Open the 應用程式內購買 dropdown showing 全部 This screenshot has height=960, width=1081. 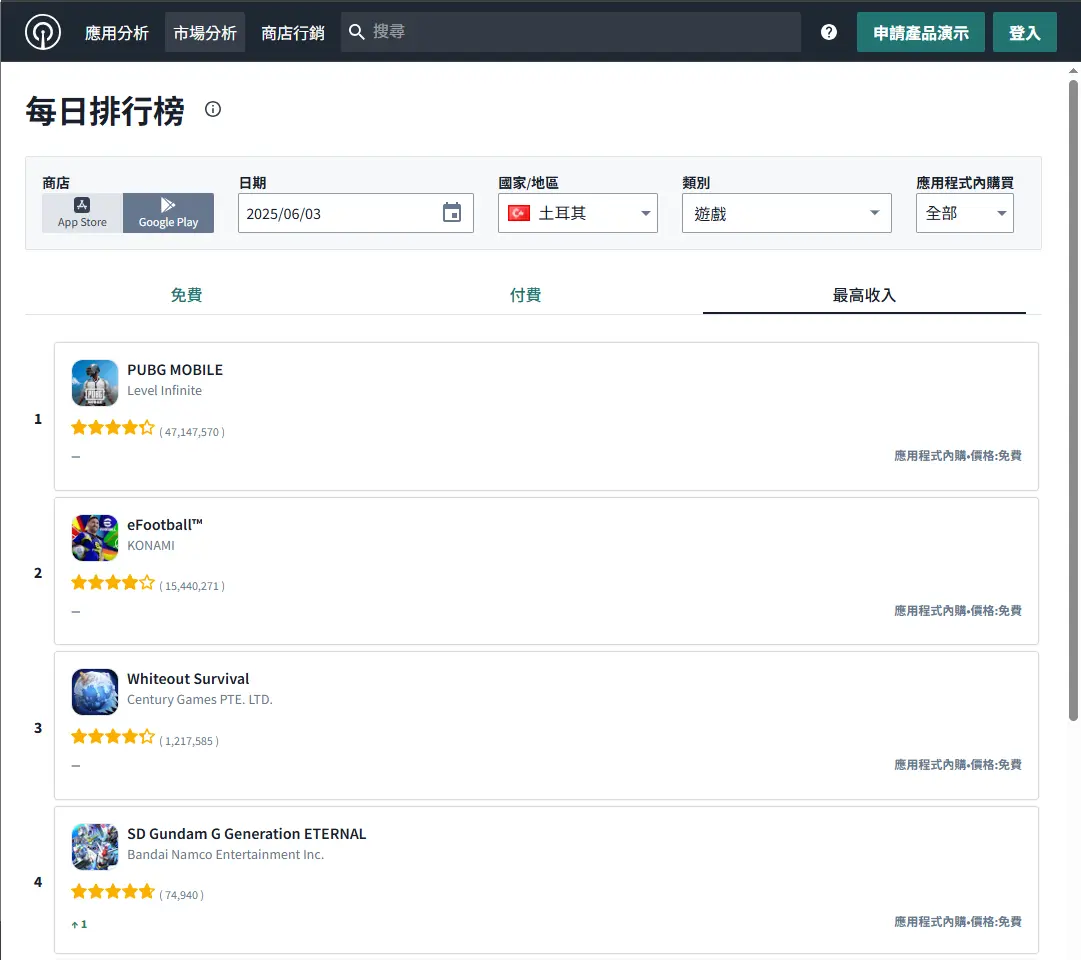coord(964,213)
